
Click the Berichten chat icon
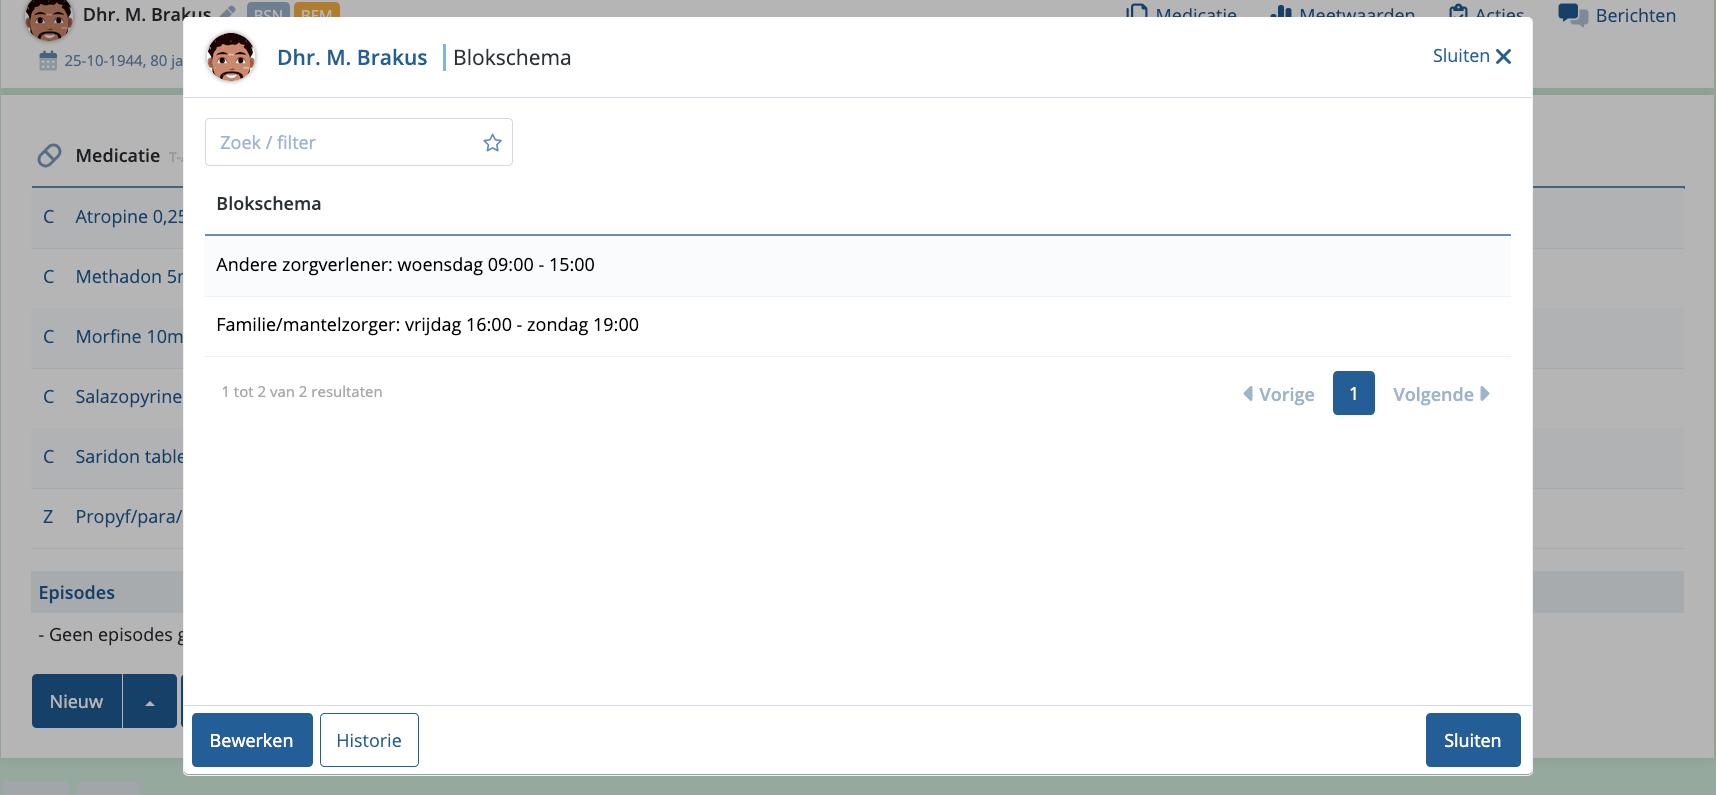click(x=1572, y=14)
